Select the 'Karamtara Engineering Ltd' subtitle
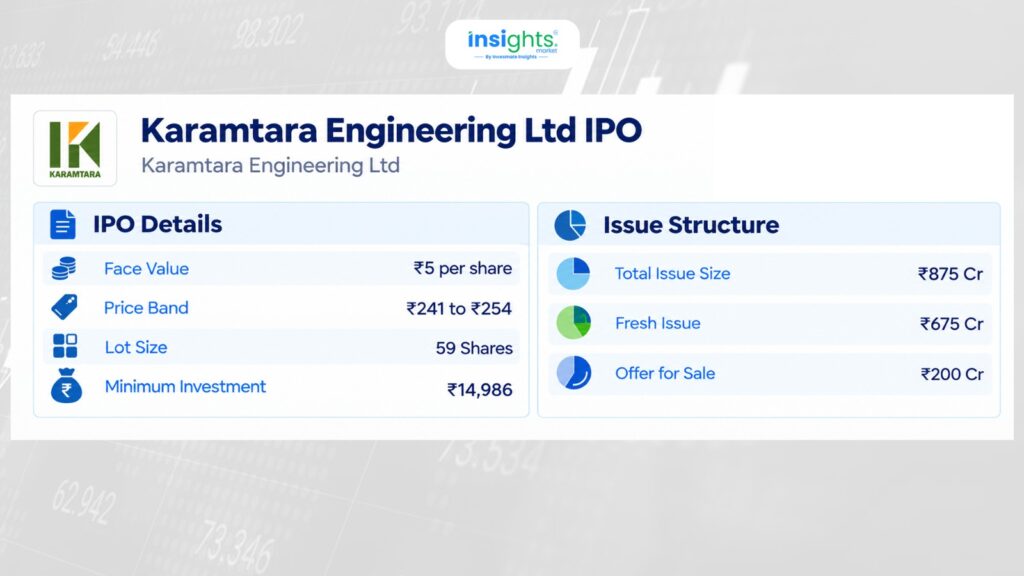This screenshot has width=1024, height=576. pyautogui.click(x=270, y=165)
